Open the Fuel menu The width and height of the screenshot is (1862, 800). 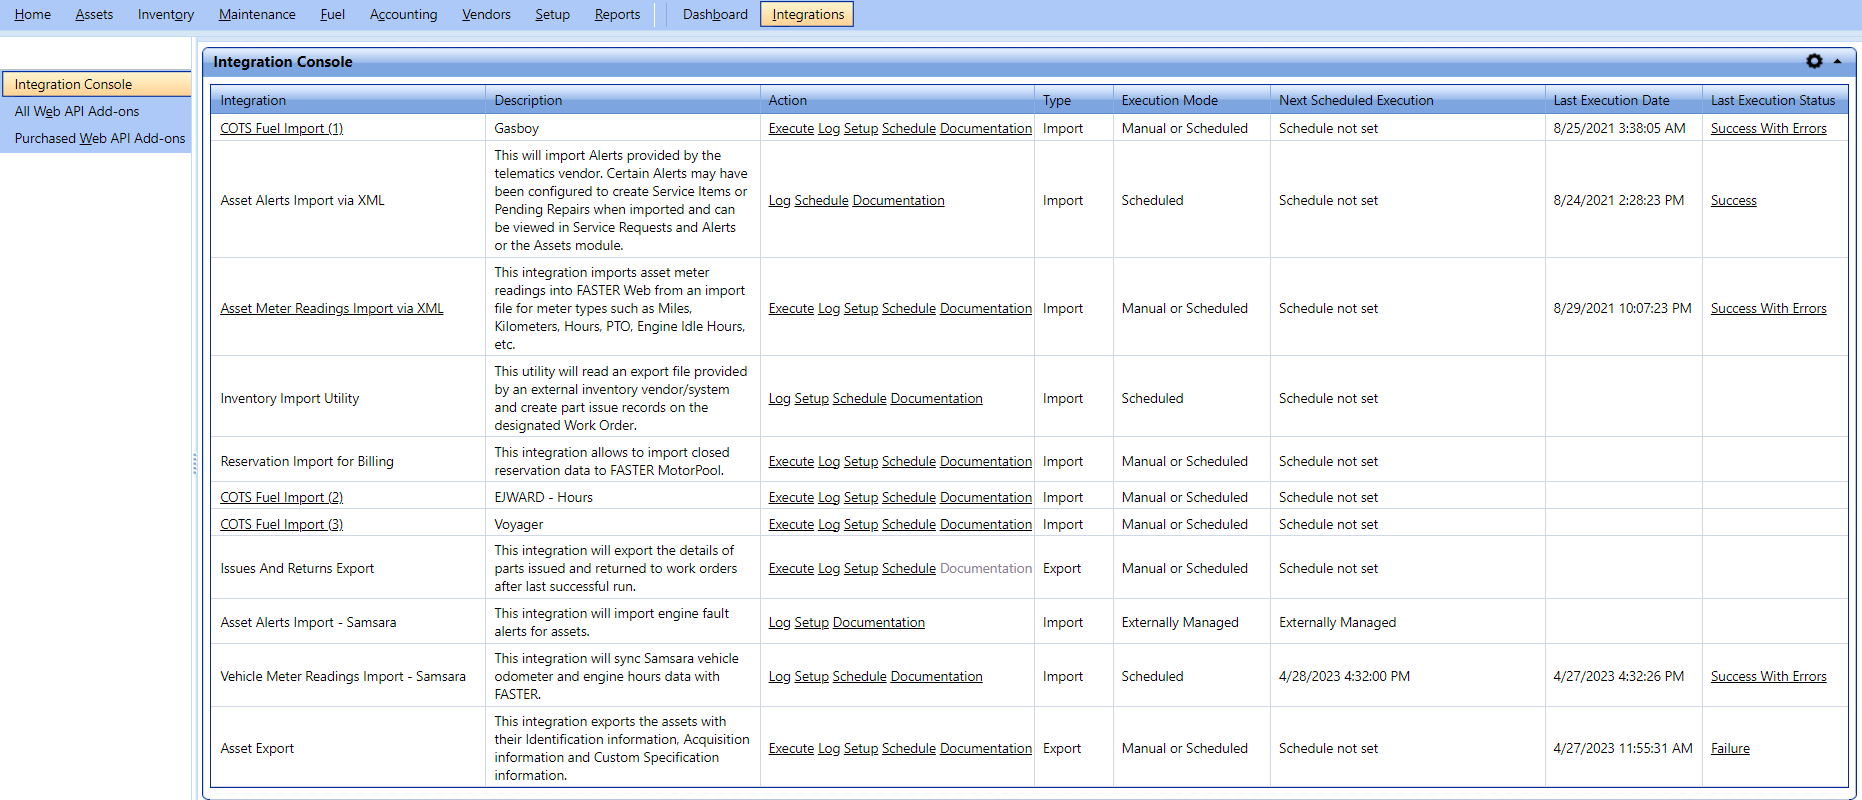(332, 14)
